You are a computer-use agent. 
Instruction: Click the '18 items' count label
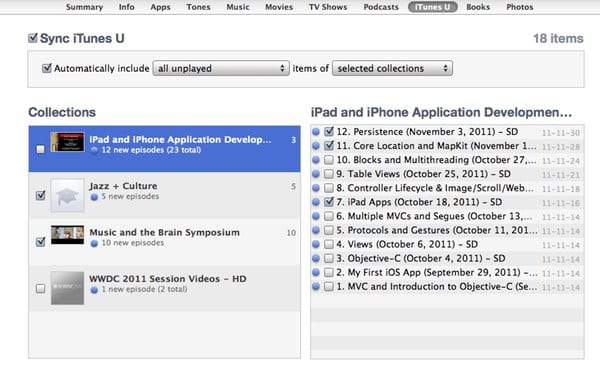tap(558, 38)
